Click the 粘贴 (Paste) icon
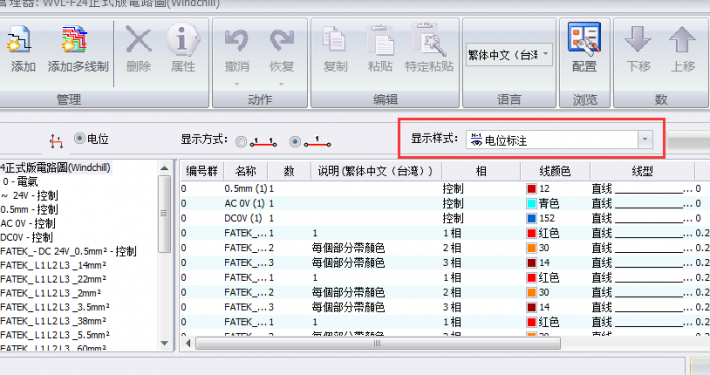 pyautogui.click(x=380, y=40)
